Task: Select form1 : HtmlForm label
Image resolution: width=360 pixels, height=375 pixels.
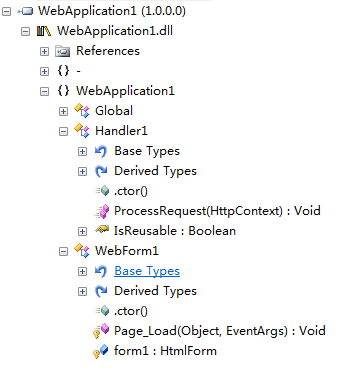Action: (165, 351)
